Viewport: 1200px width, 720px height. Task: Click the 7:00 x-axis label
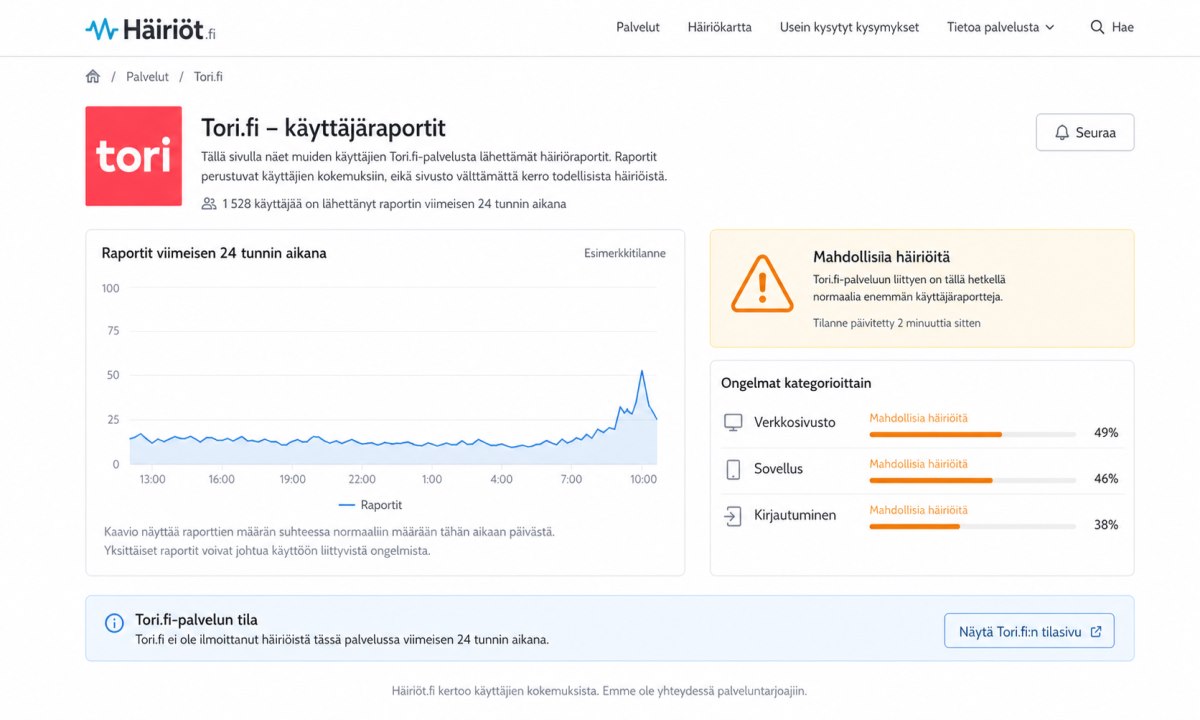click(571, 480)
